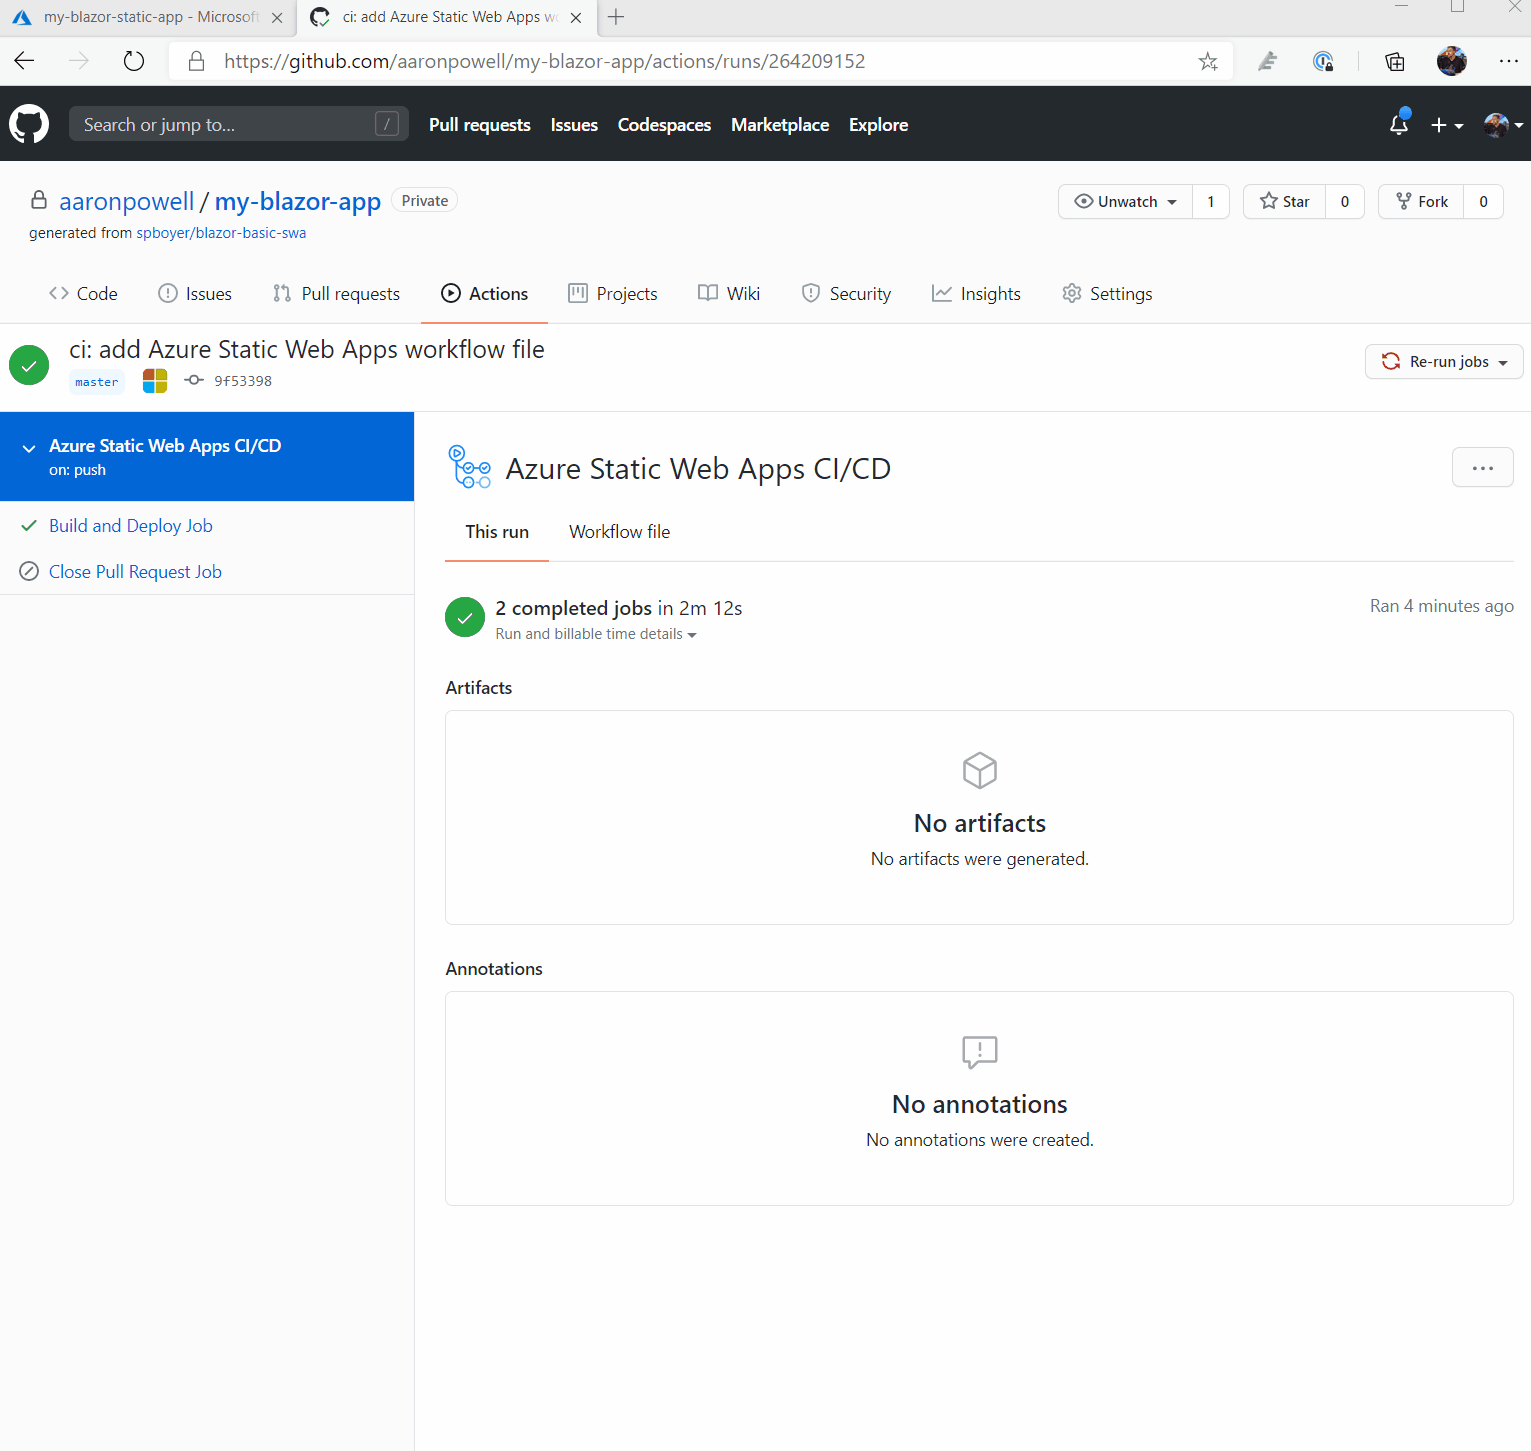Click the green success check circle near the title
The image size is (1531, 1451).
click(x=28, y=364)
